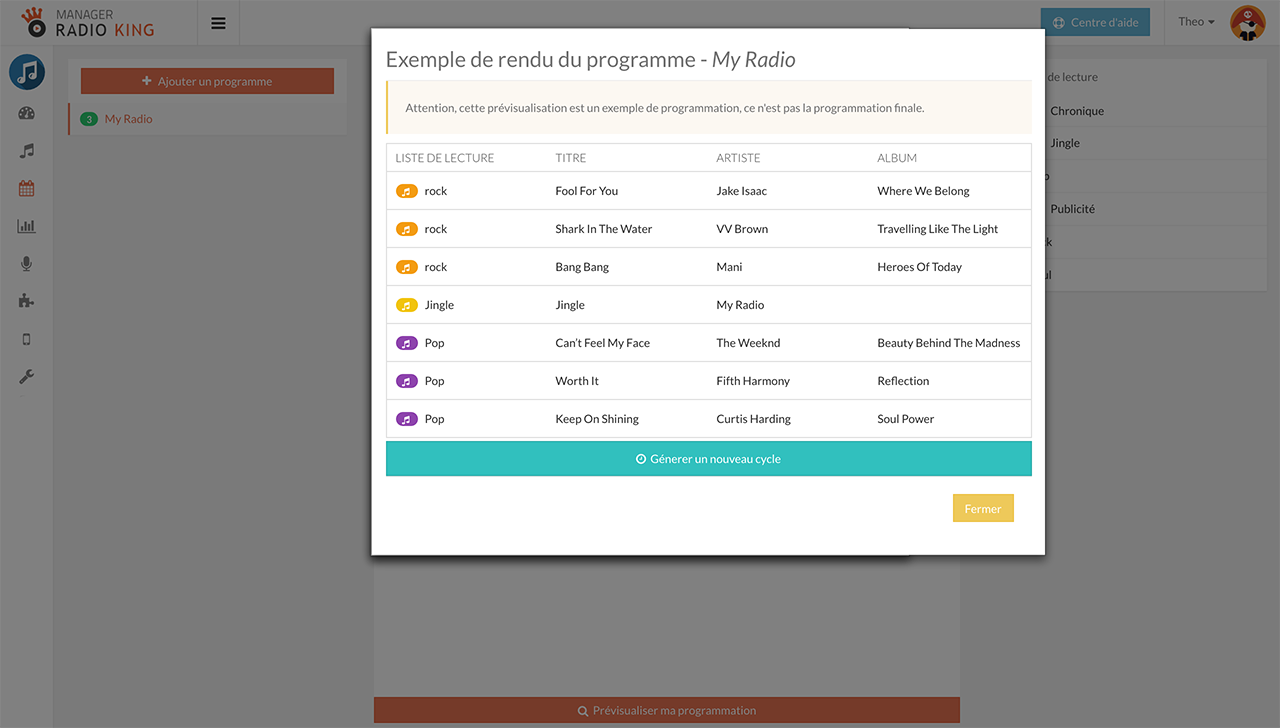The height and width of the screenshot is (728, 1280).
Task: Click the LISTE DE LECTURE column header
Action: click(445, 158)
